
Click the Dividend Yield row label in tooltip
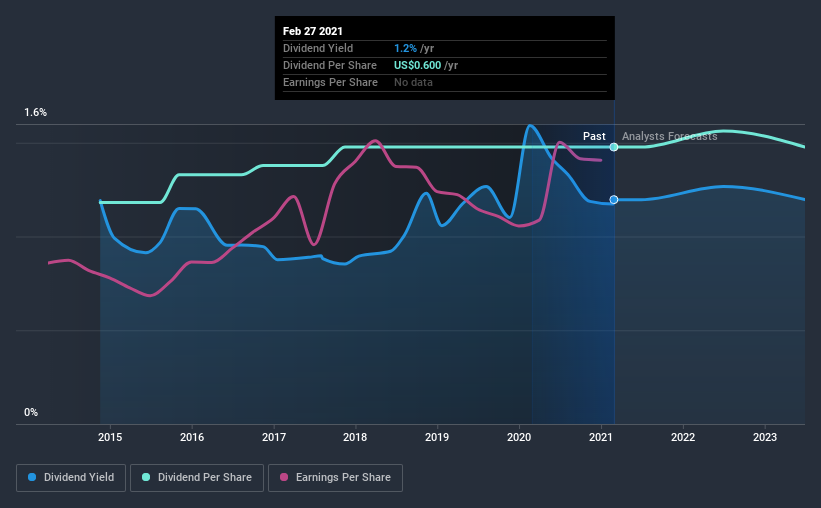[318, 48]
